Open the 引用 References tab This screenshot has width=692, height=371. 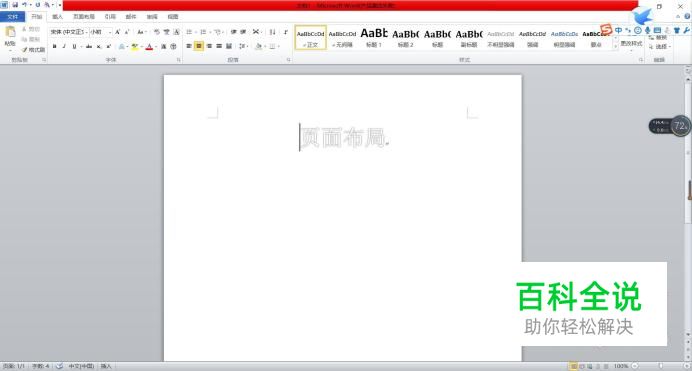(x=110, y=17)
